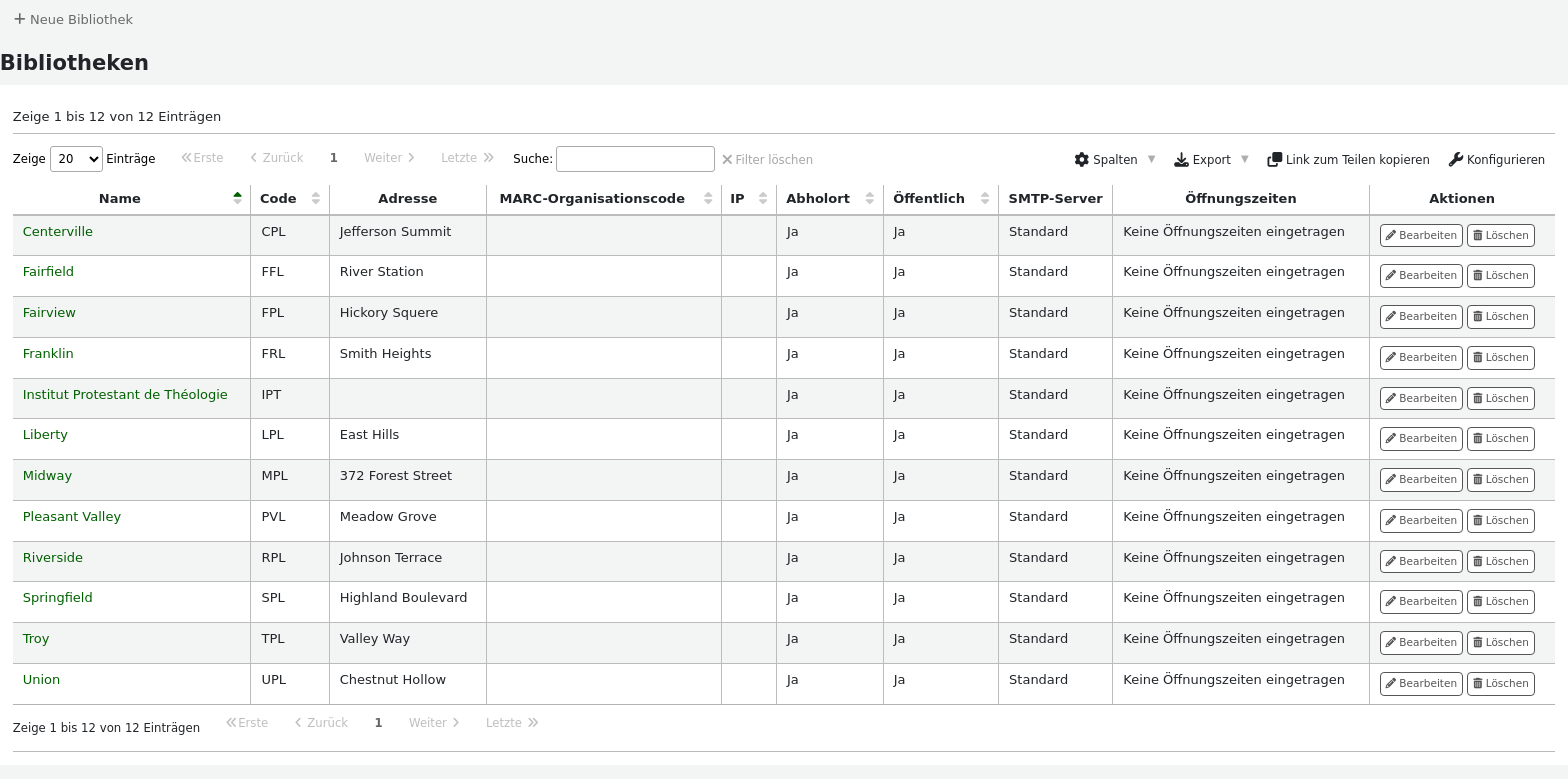Image resolution: width=1568 pixels, height=779 pixels.
Task: Click top pagination Weiter
Action: [389, 158]
